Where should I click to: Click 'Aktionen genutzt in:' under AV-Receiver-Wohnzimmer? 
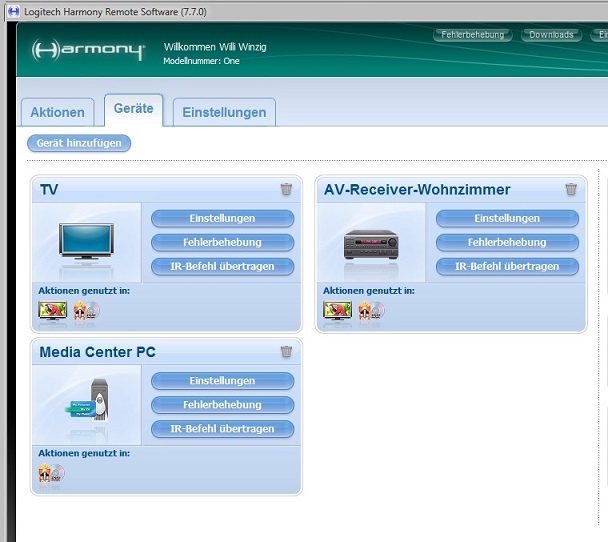(369, 291)
